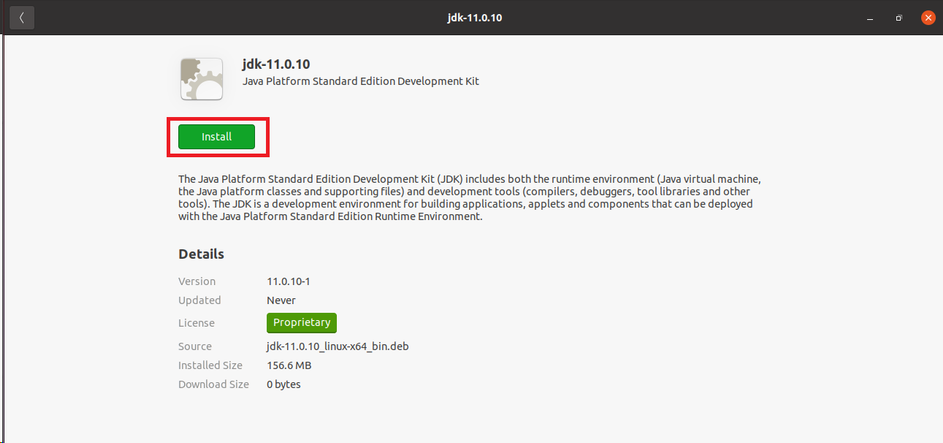
Task: Go back using the header back arrow
Action: [x=22, y=18]
